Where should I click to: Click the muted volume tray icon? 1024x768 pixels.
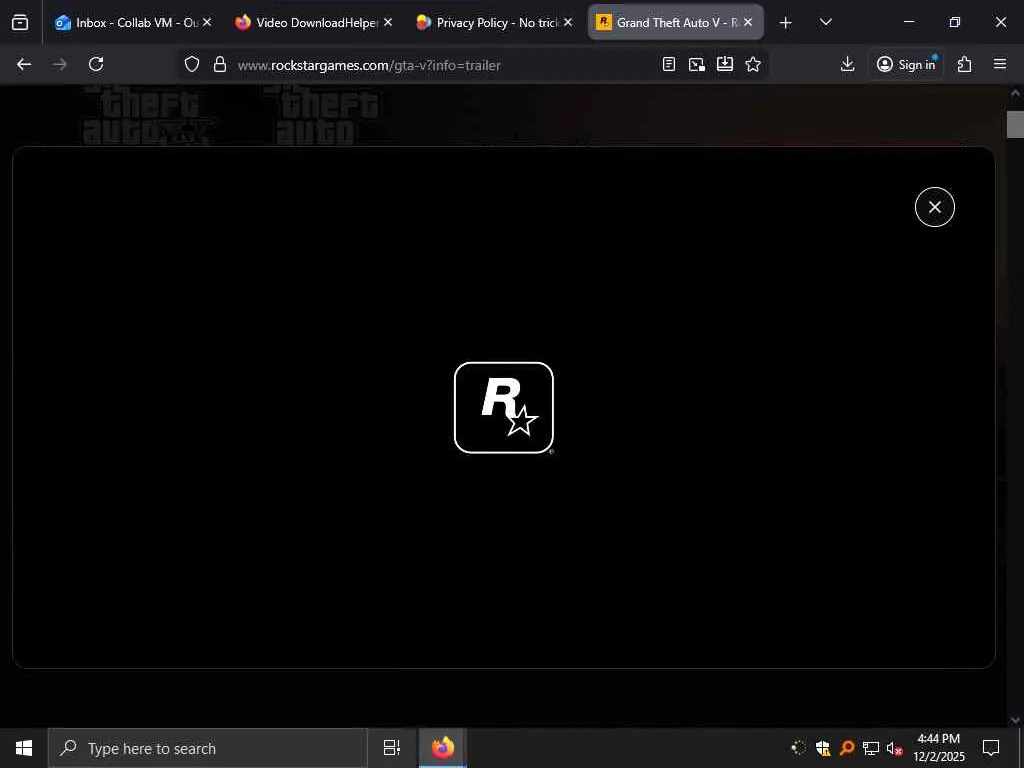pos(894,748)
